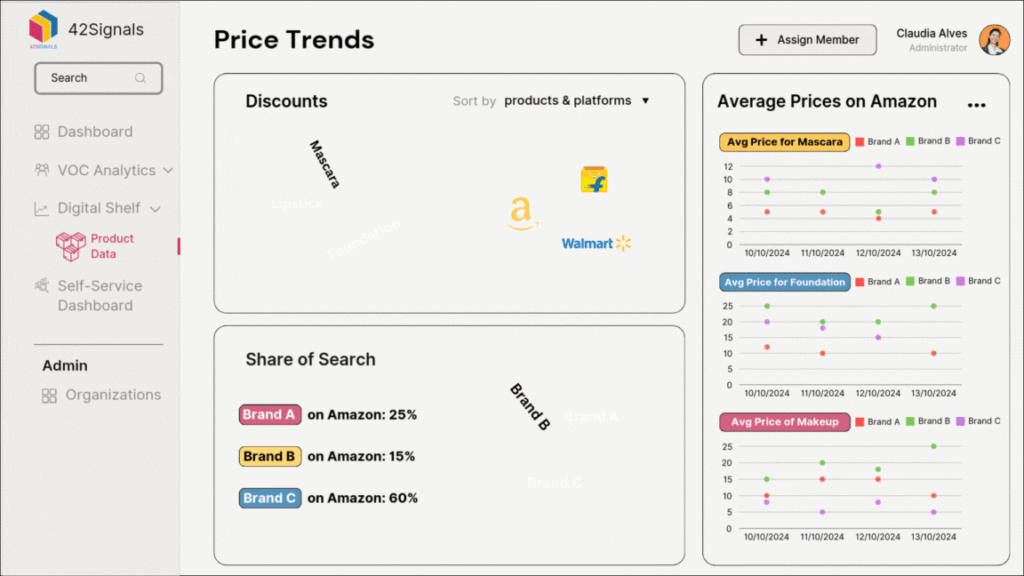Click the VOC Analytics sidebar icon
Image resolution: width=1024 pixels, height=576 pixels.
pyautogui.click(x=44, y=170)
